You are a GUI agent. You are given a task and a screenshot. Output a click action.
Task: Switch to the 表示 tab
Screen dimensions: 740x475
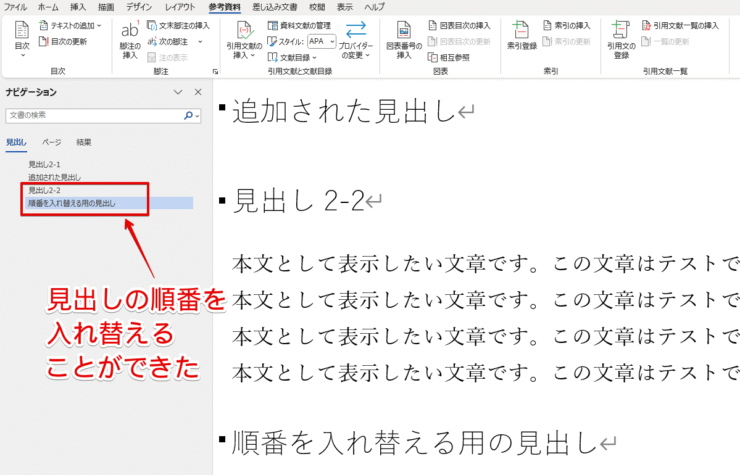click(345, 7)
